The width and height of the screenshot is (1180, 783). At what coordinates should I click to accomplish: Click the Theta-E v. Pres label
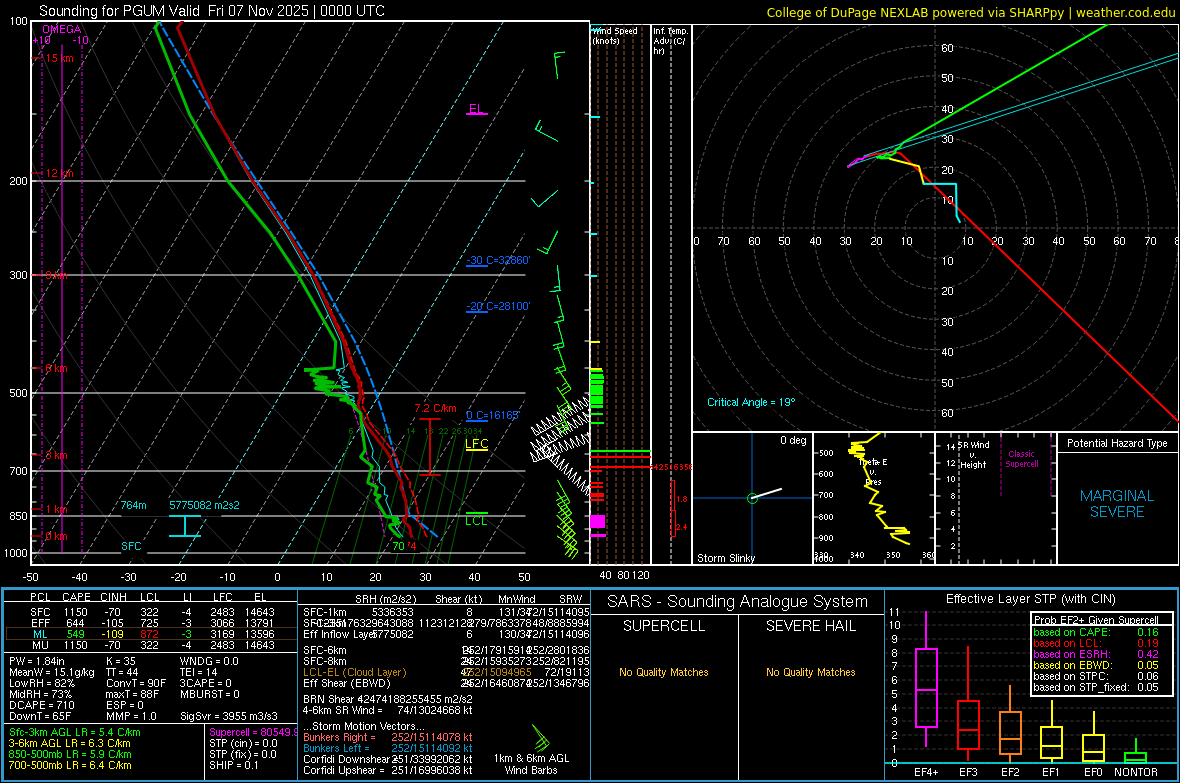[873, 472]
